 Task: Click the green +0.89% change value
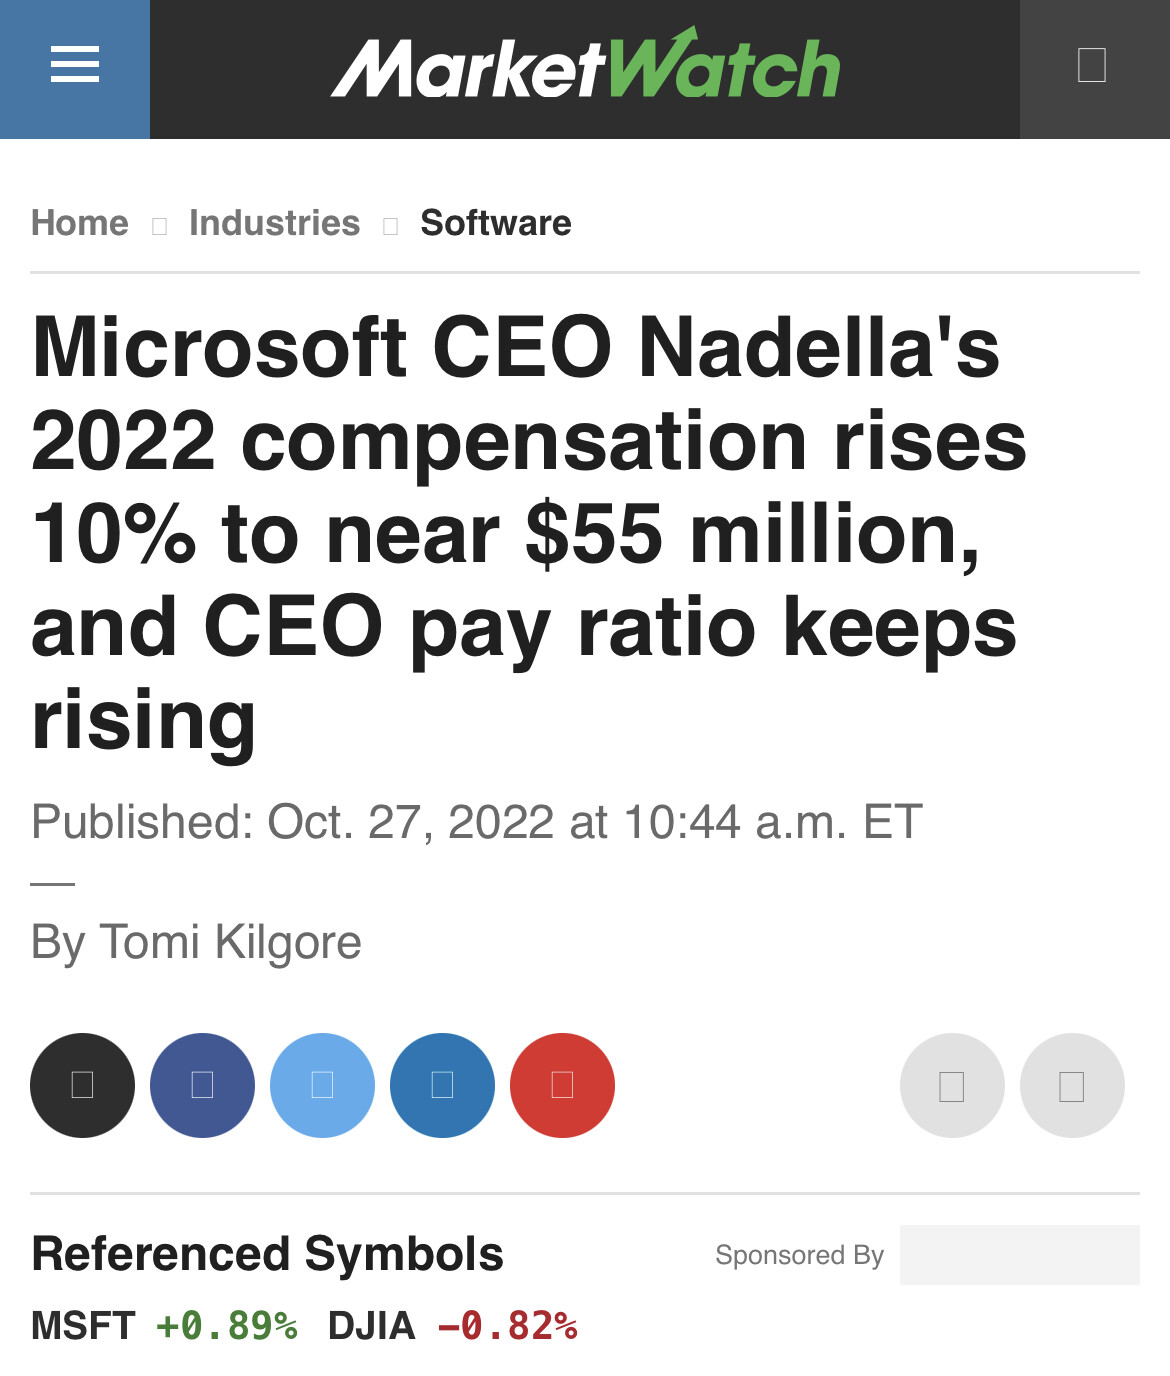227,1326
